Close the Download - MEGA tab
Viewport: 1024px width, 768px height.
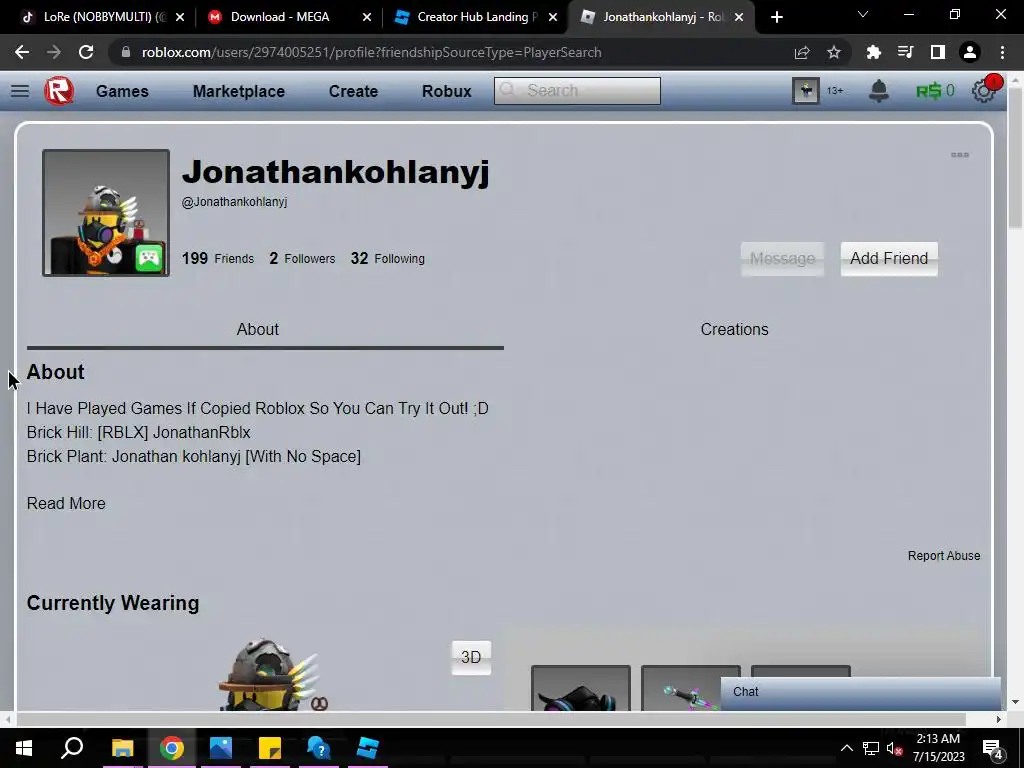click(x=367, y=17)
